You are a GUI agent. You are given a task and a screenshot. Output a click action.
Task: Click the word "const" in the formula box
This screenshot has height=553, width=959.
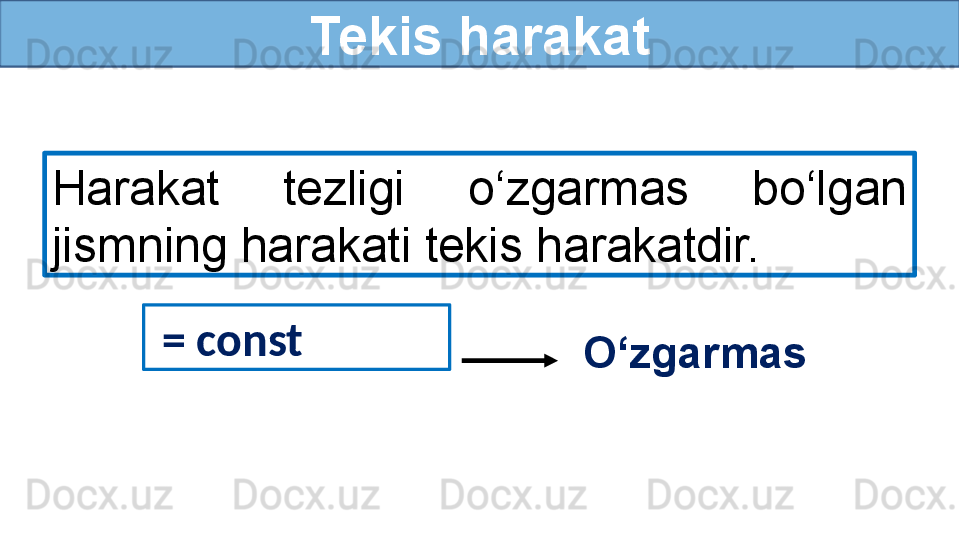[249, 341]
